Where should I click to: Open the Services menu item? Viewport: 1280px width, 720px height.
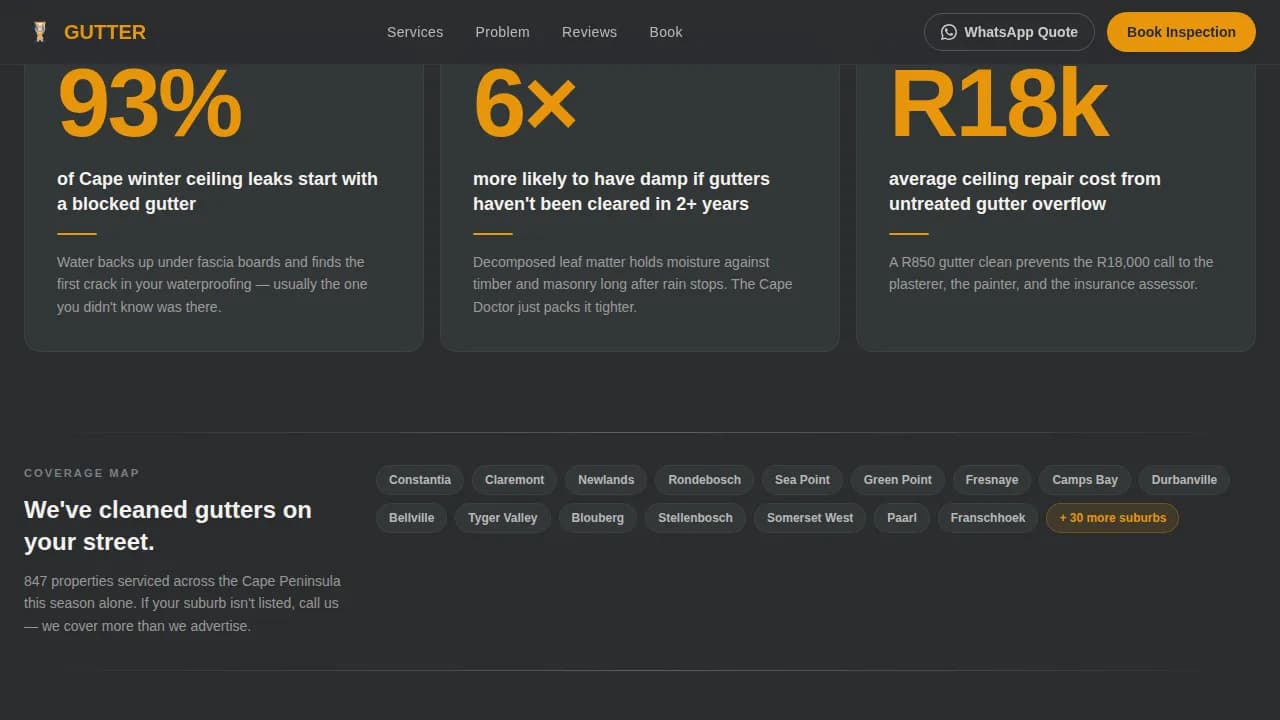point(415,31)
